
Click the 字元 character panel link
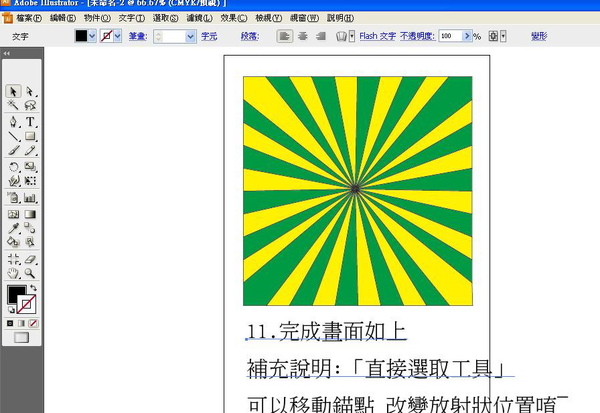tap(209, 36)
